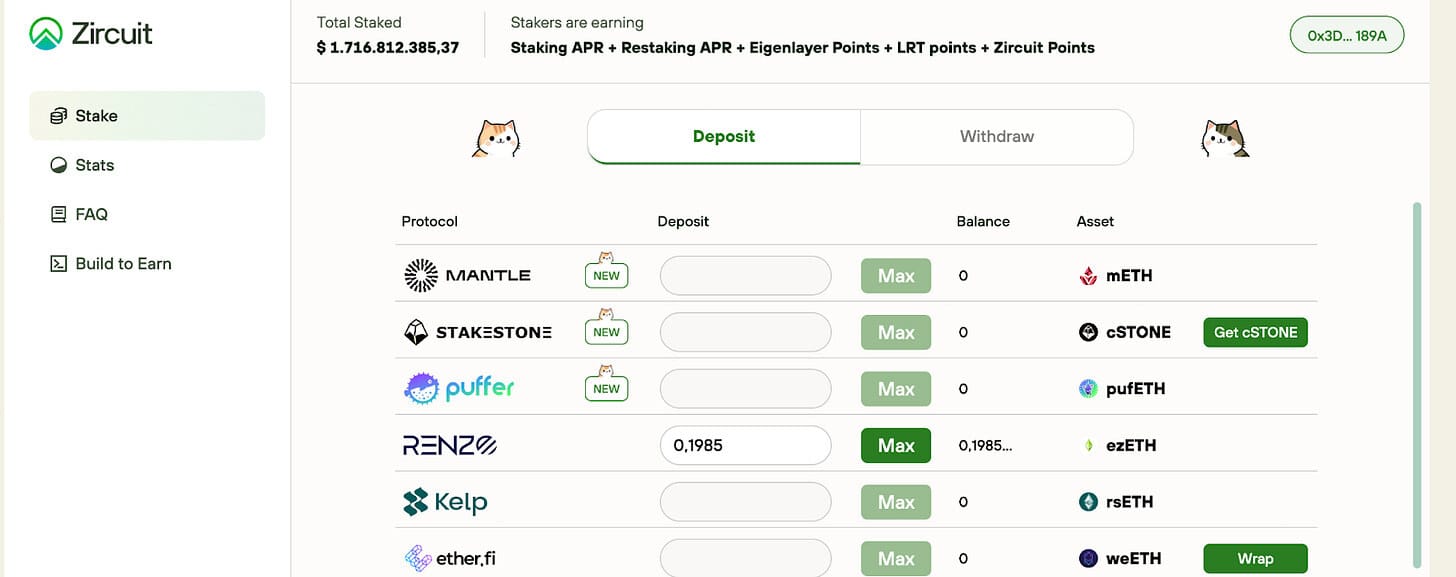The image size is (1456, 577).
Task: Click the wallet address 0x3D...189A button
Action: click(x=1347, y=35)
